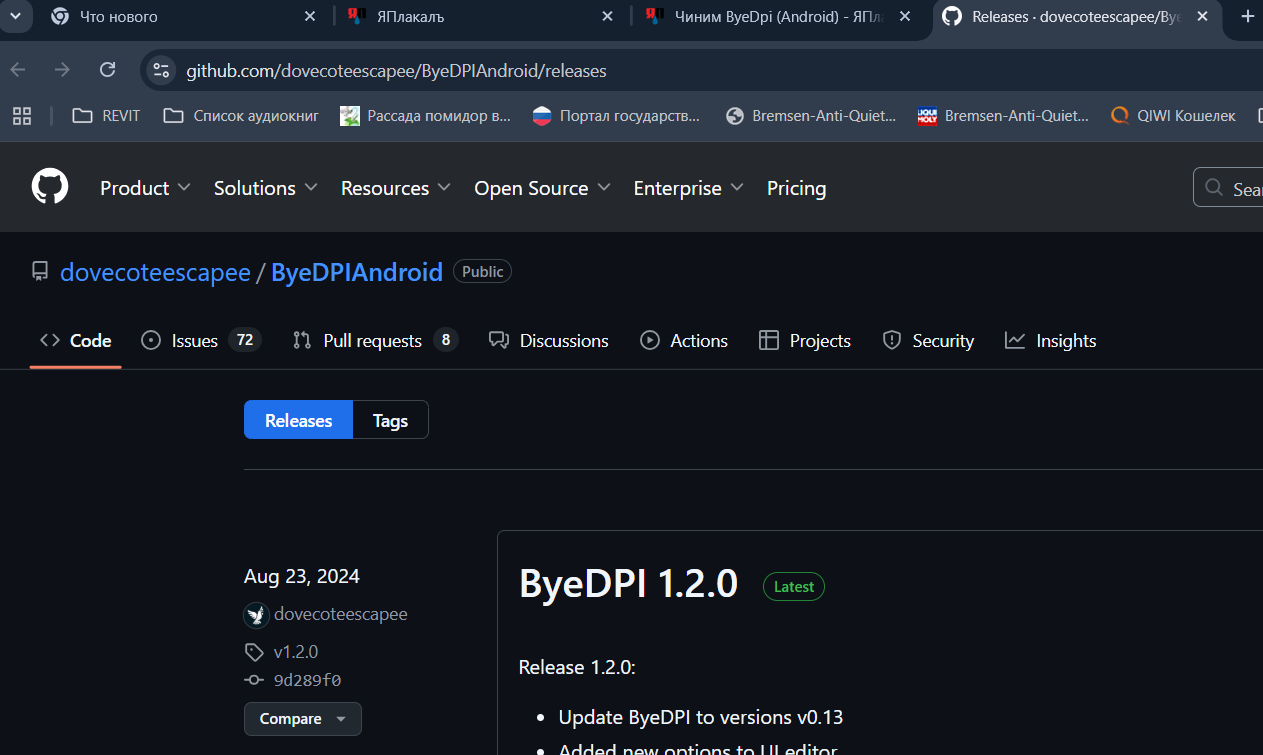Open 'Рассада помидор' bookmark
Screen dimensions: 1263x755
(426, 116)
